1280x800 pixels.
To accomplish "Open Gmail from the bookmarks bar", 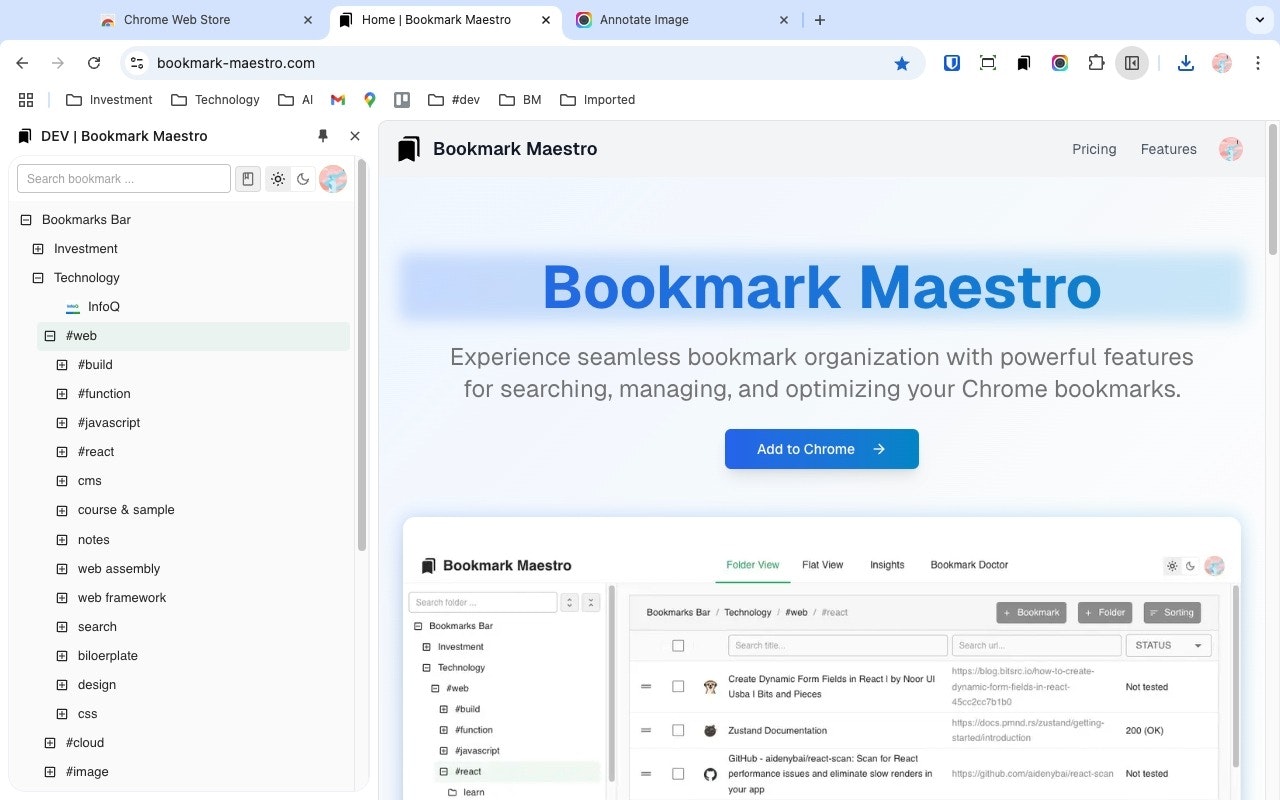I will click(337, 99).
